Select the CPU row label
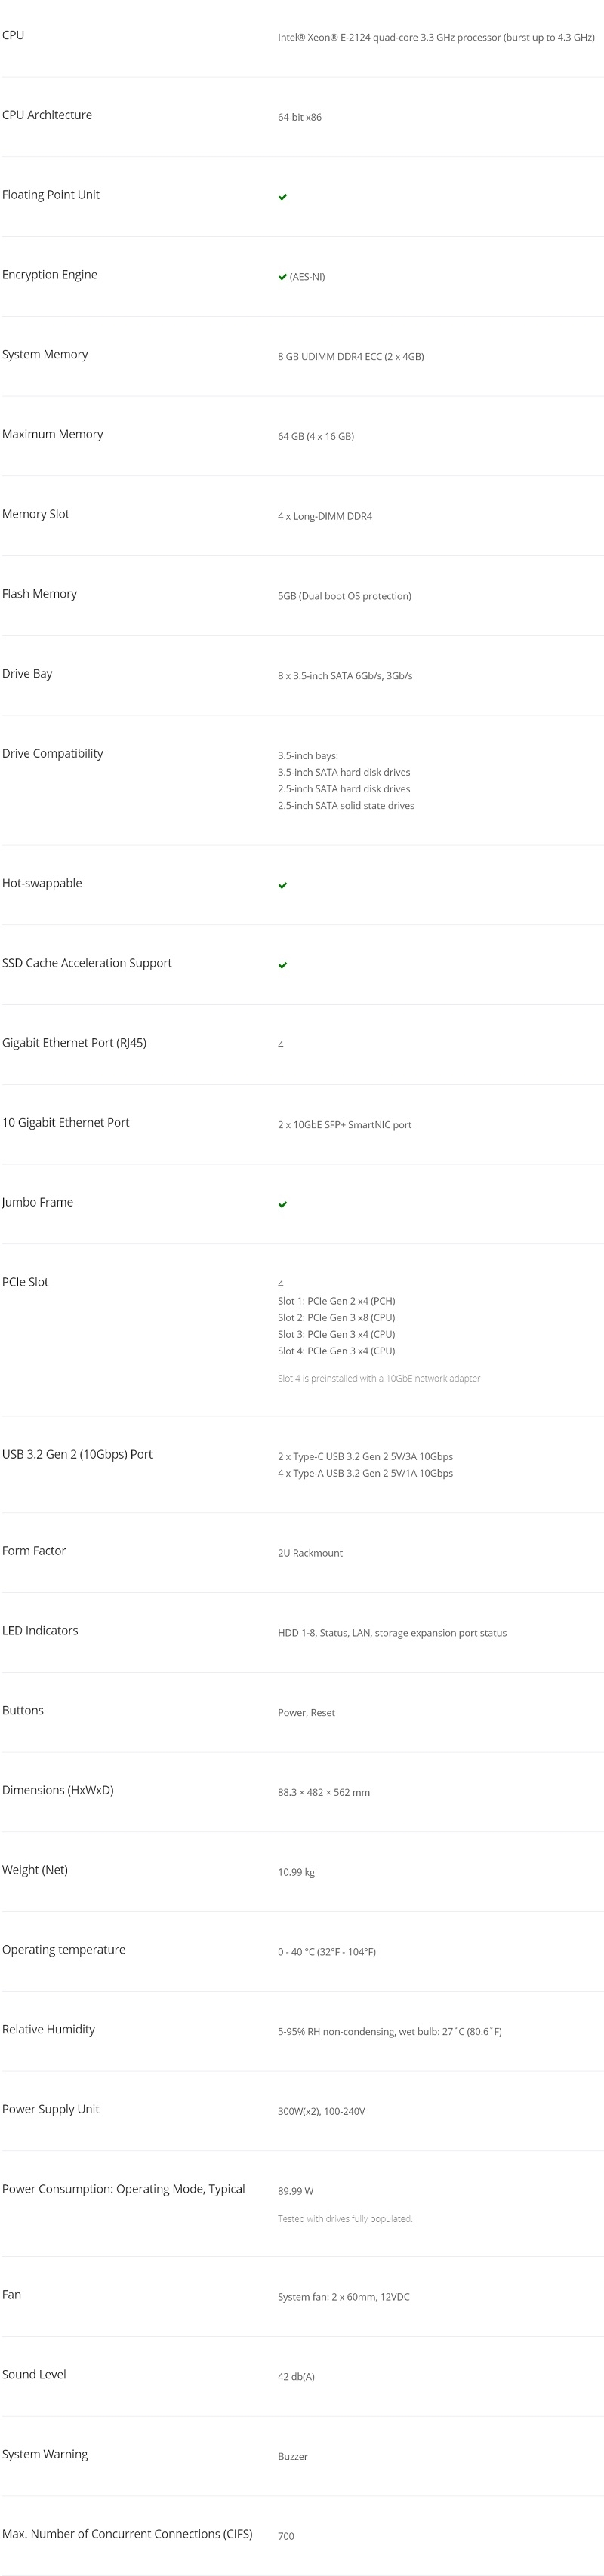 click(x=13, y=35)
